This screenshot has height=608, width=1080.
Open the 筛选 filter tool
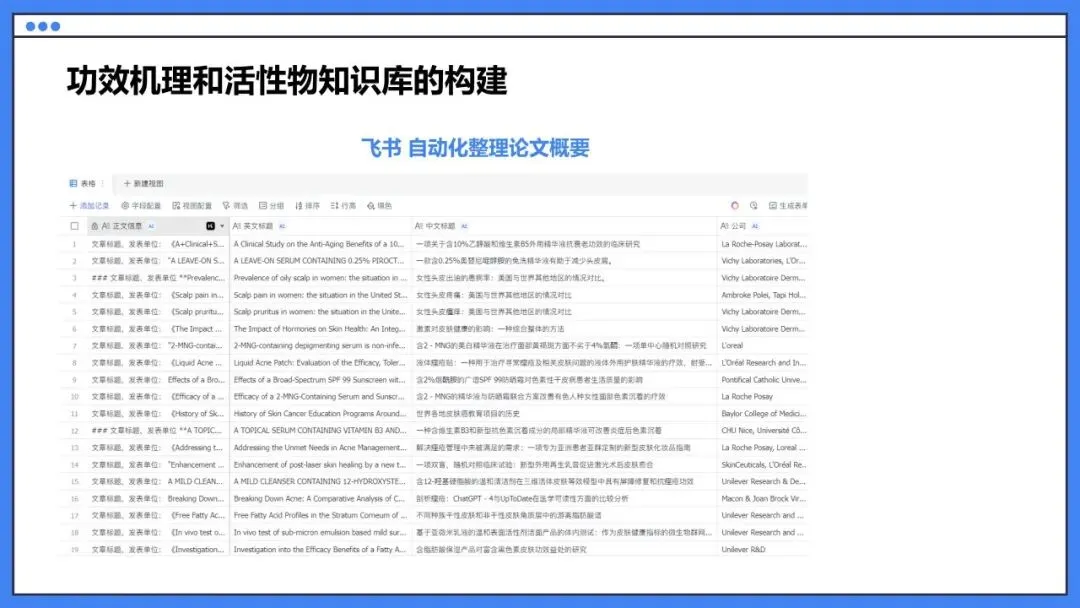tap(235, 206)
